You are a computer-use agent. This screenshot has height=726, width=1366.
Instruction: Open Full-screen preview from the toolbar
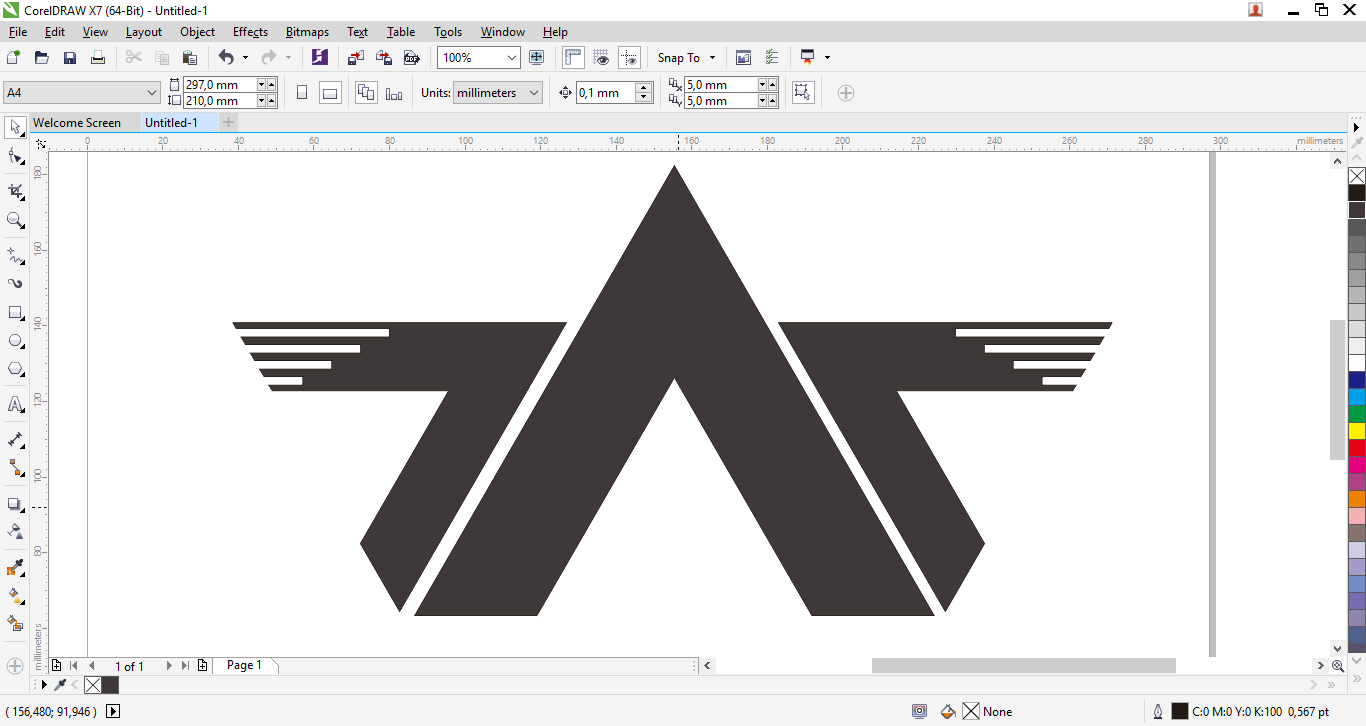tap(537, 57)
